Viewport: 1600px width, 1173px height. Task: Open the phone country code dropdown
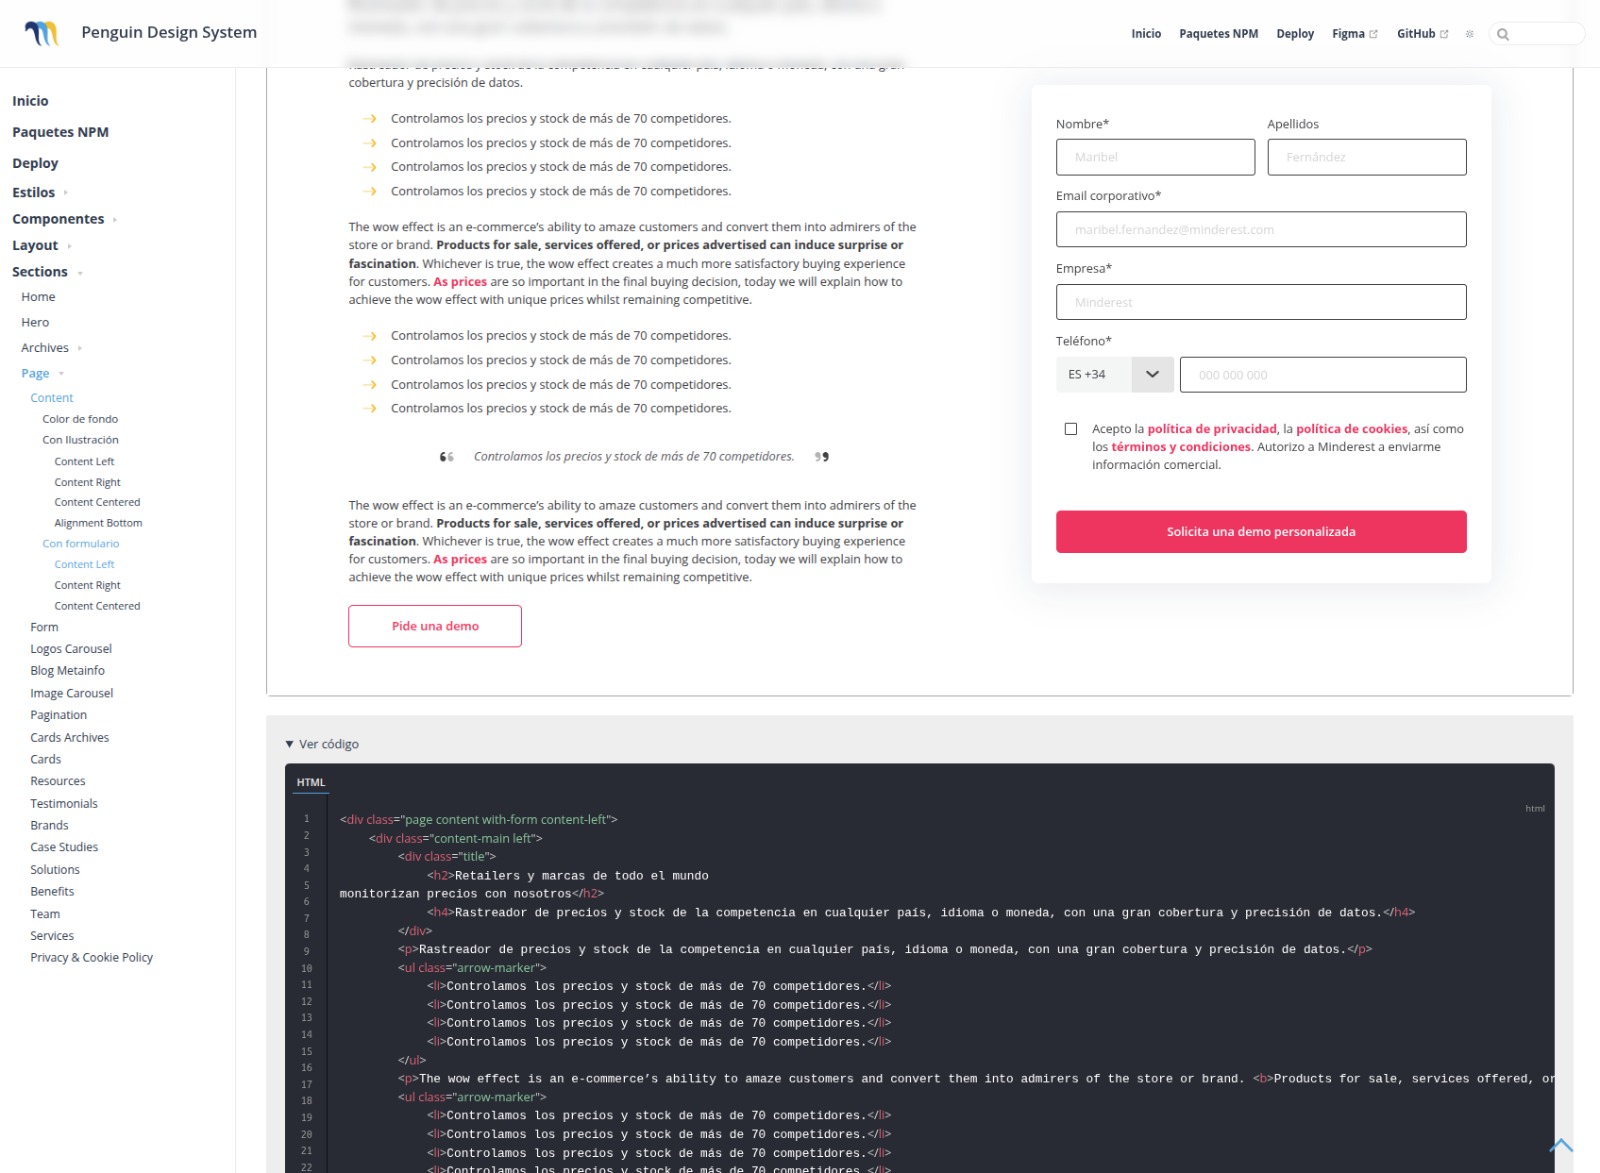click(x=1152, y=375)
